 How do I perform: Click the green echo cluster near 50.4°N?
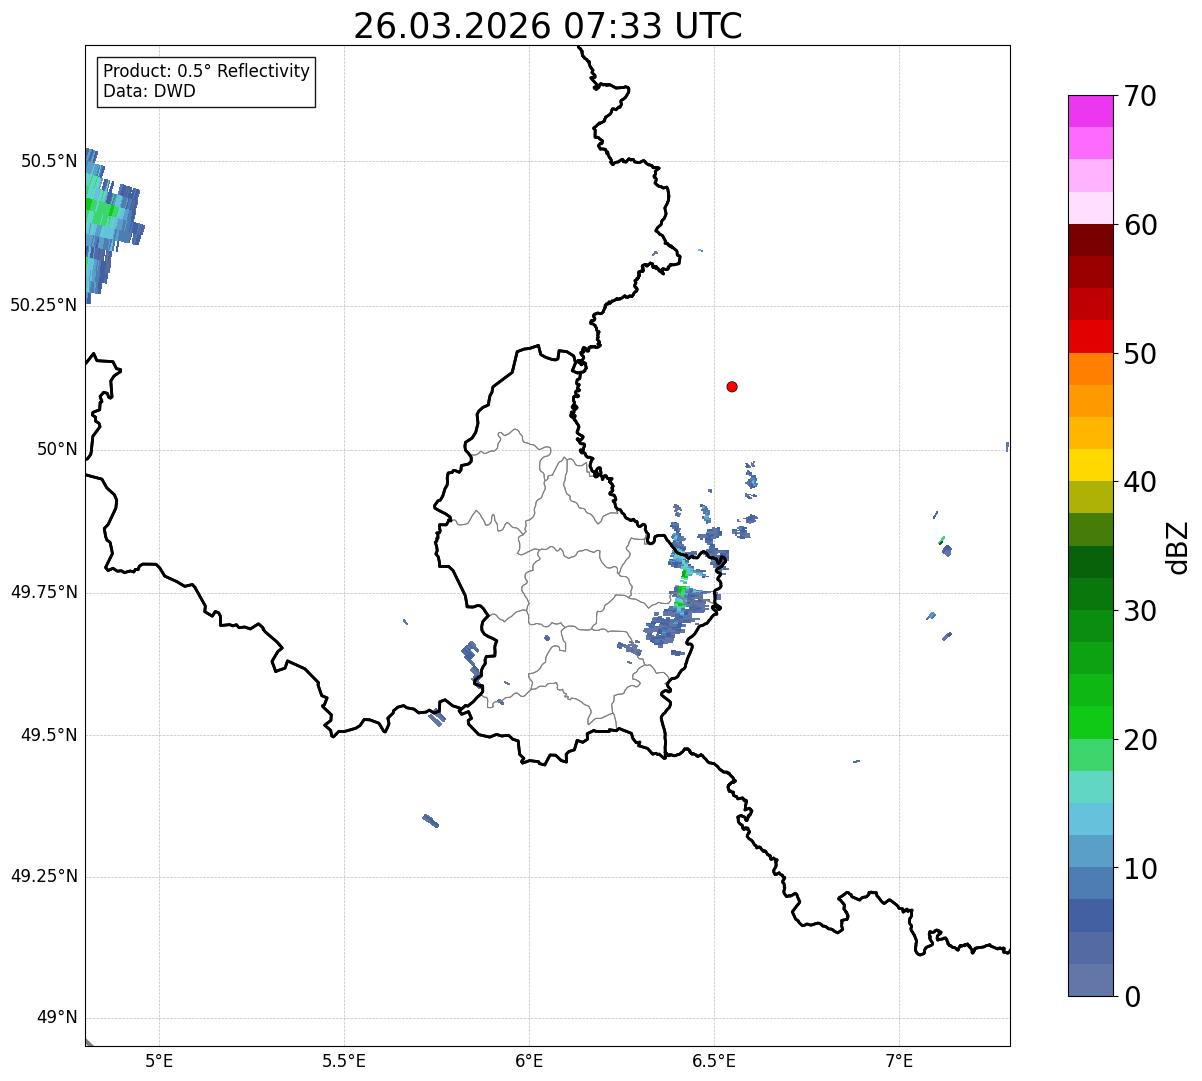104,211
